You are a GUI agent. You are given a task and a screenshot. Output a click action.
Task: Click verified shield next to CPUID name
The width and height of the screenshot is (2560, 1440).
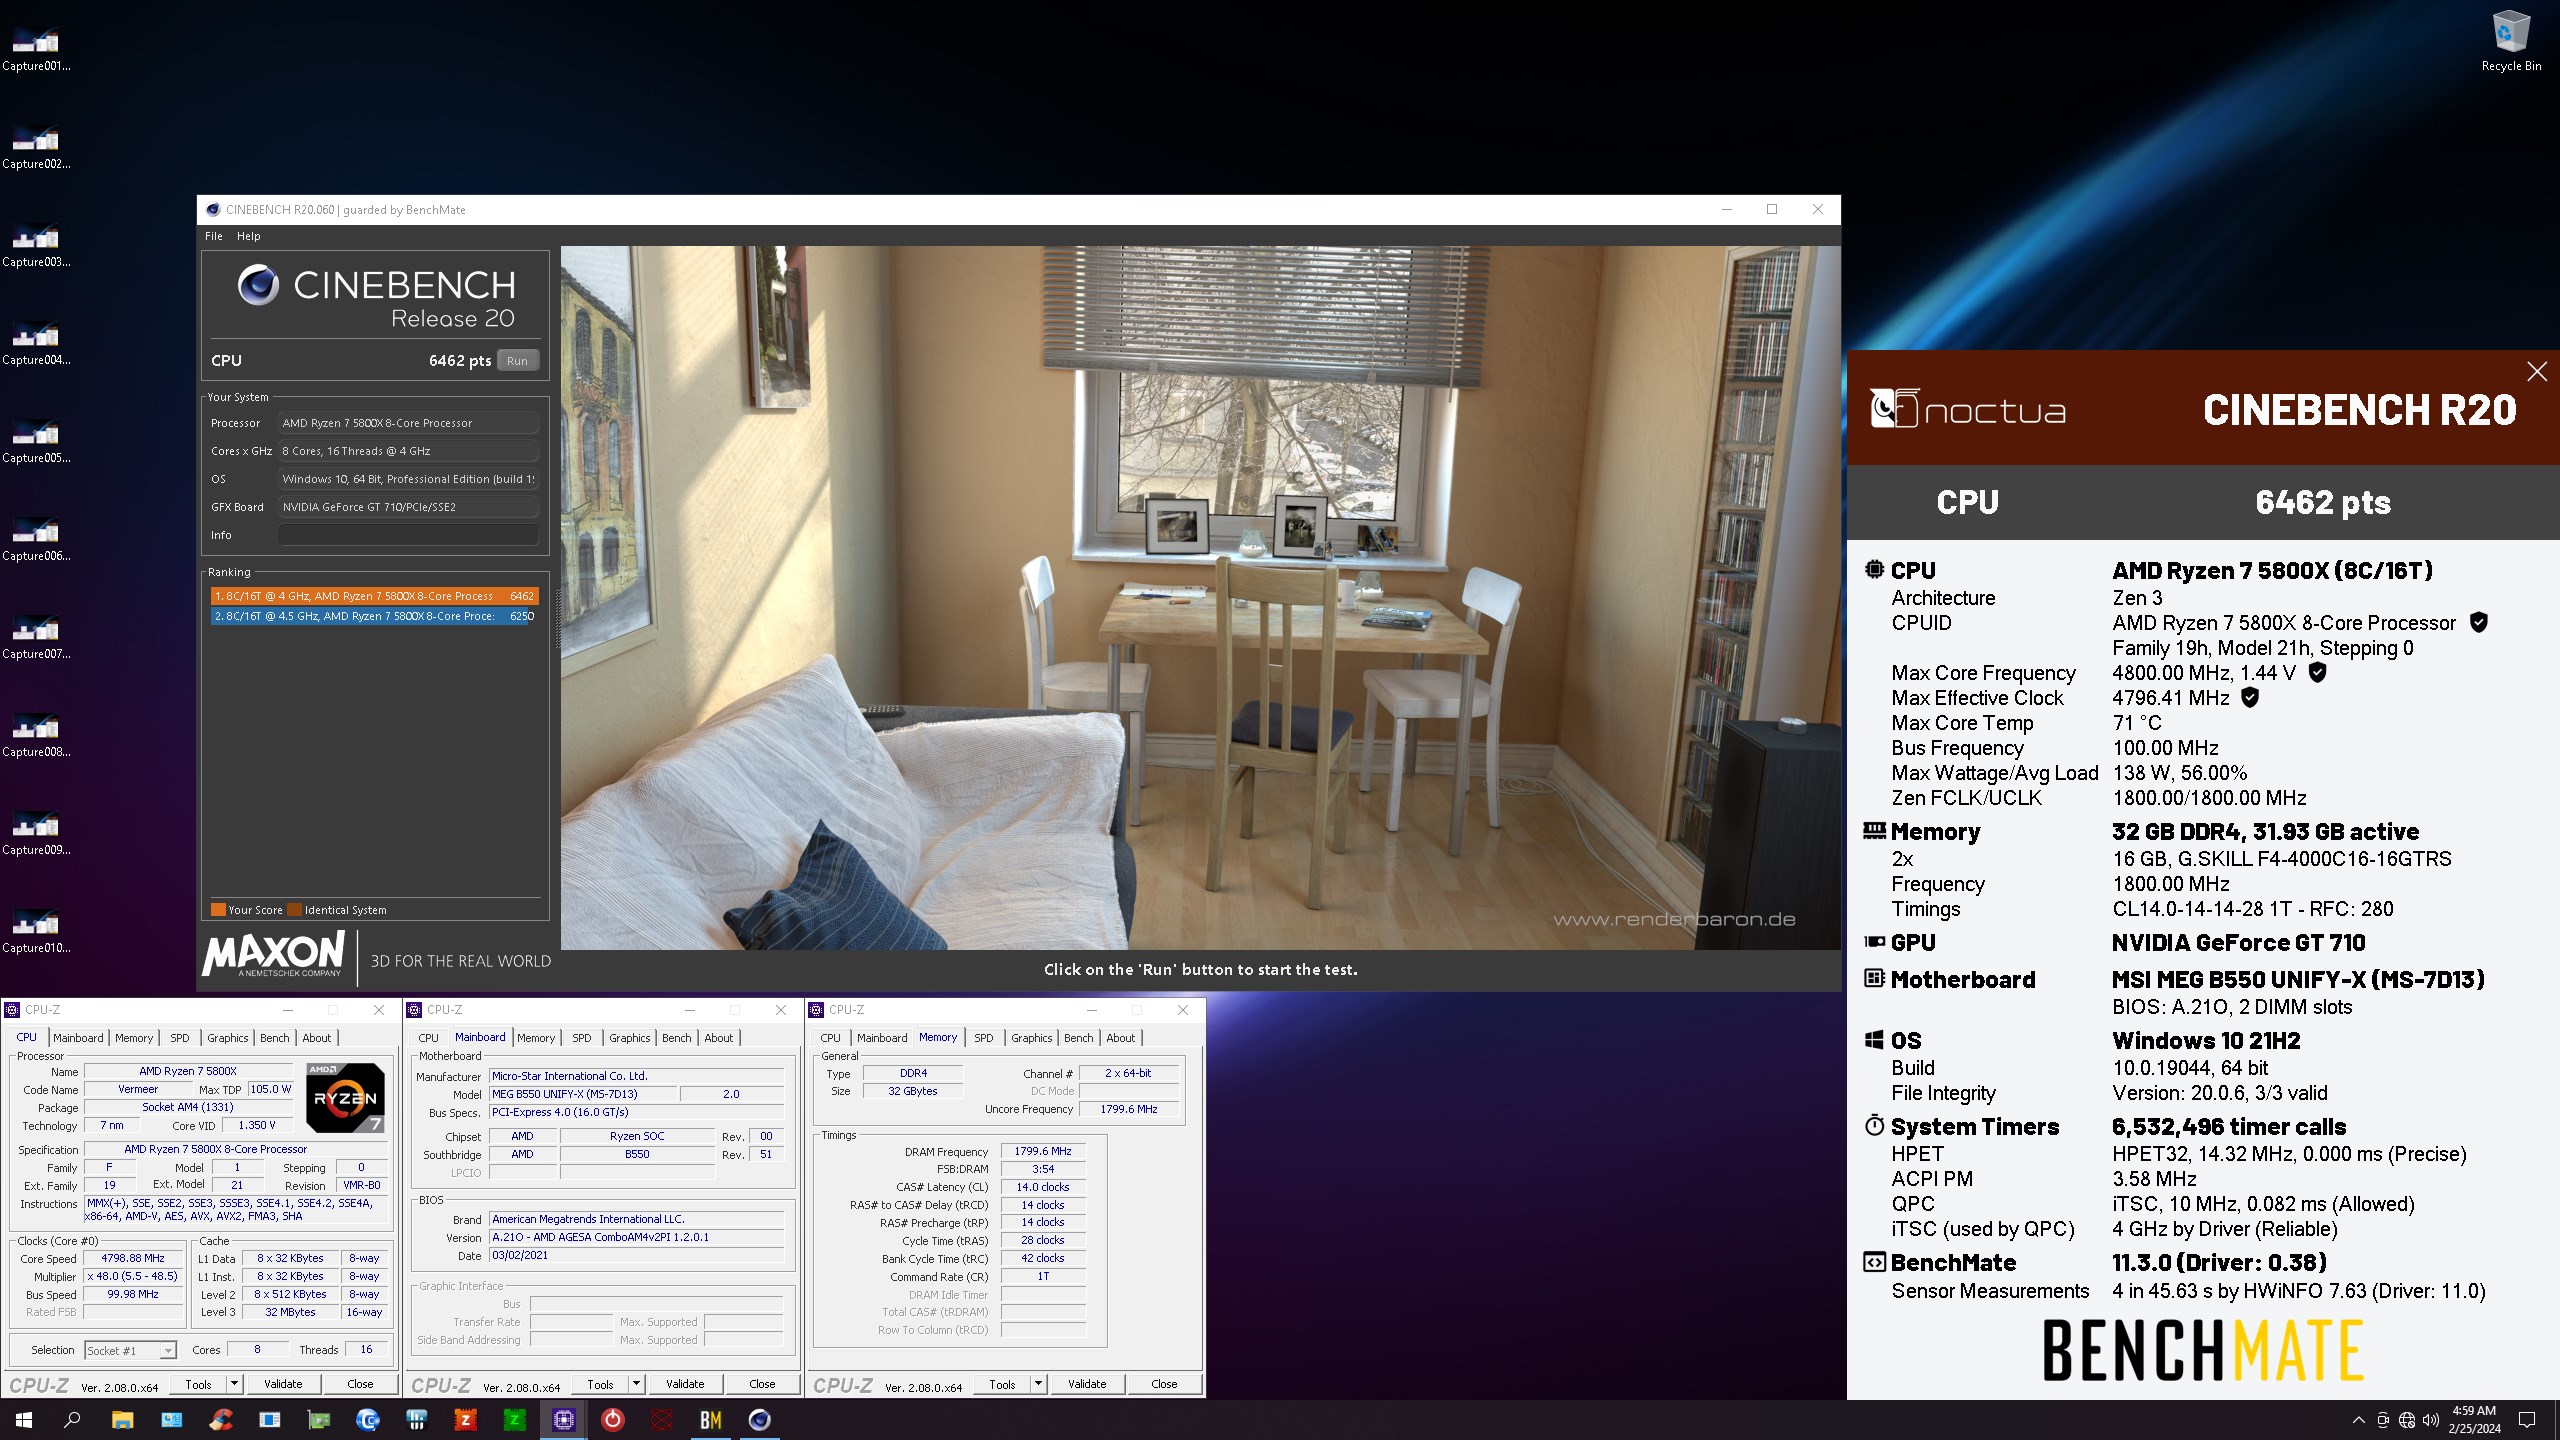pos(2479,622)
